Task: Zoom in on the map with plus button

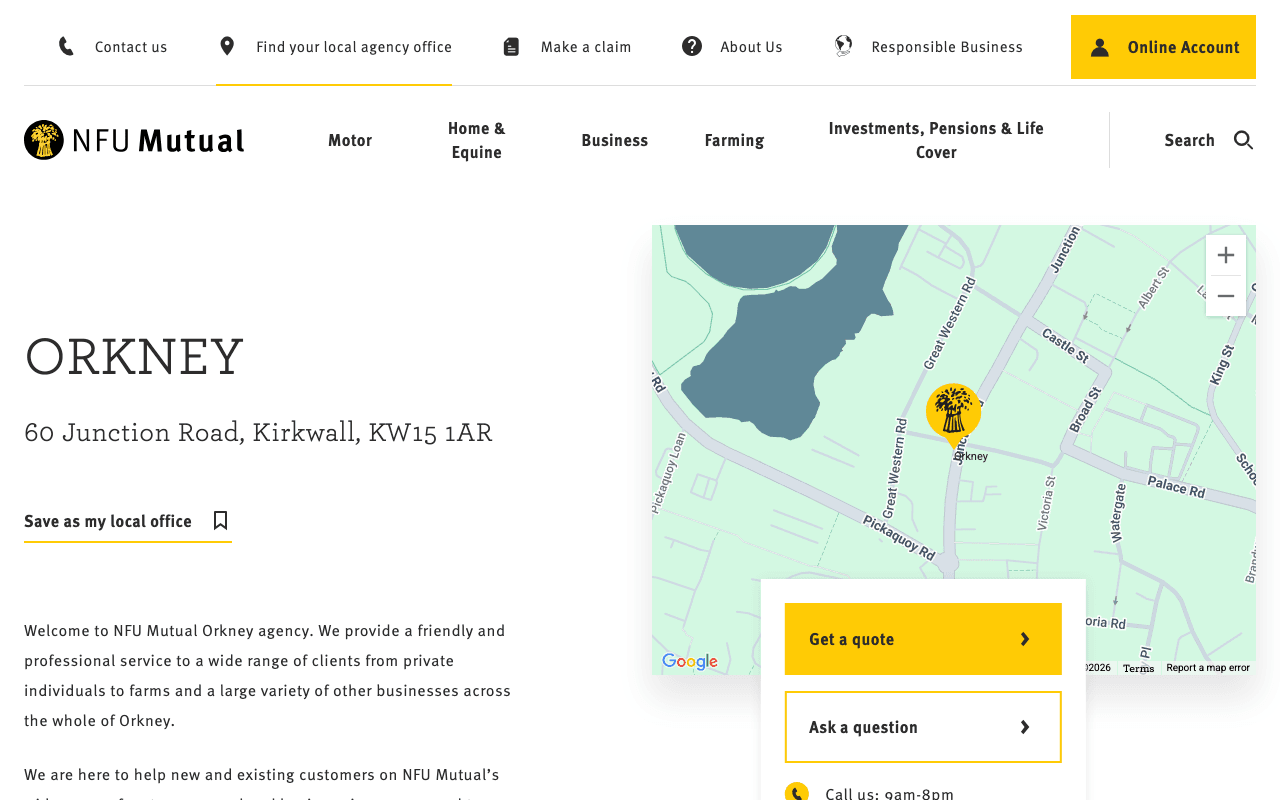Action: (x=1226, y=256)
